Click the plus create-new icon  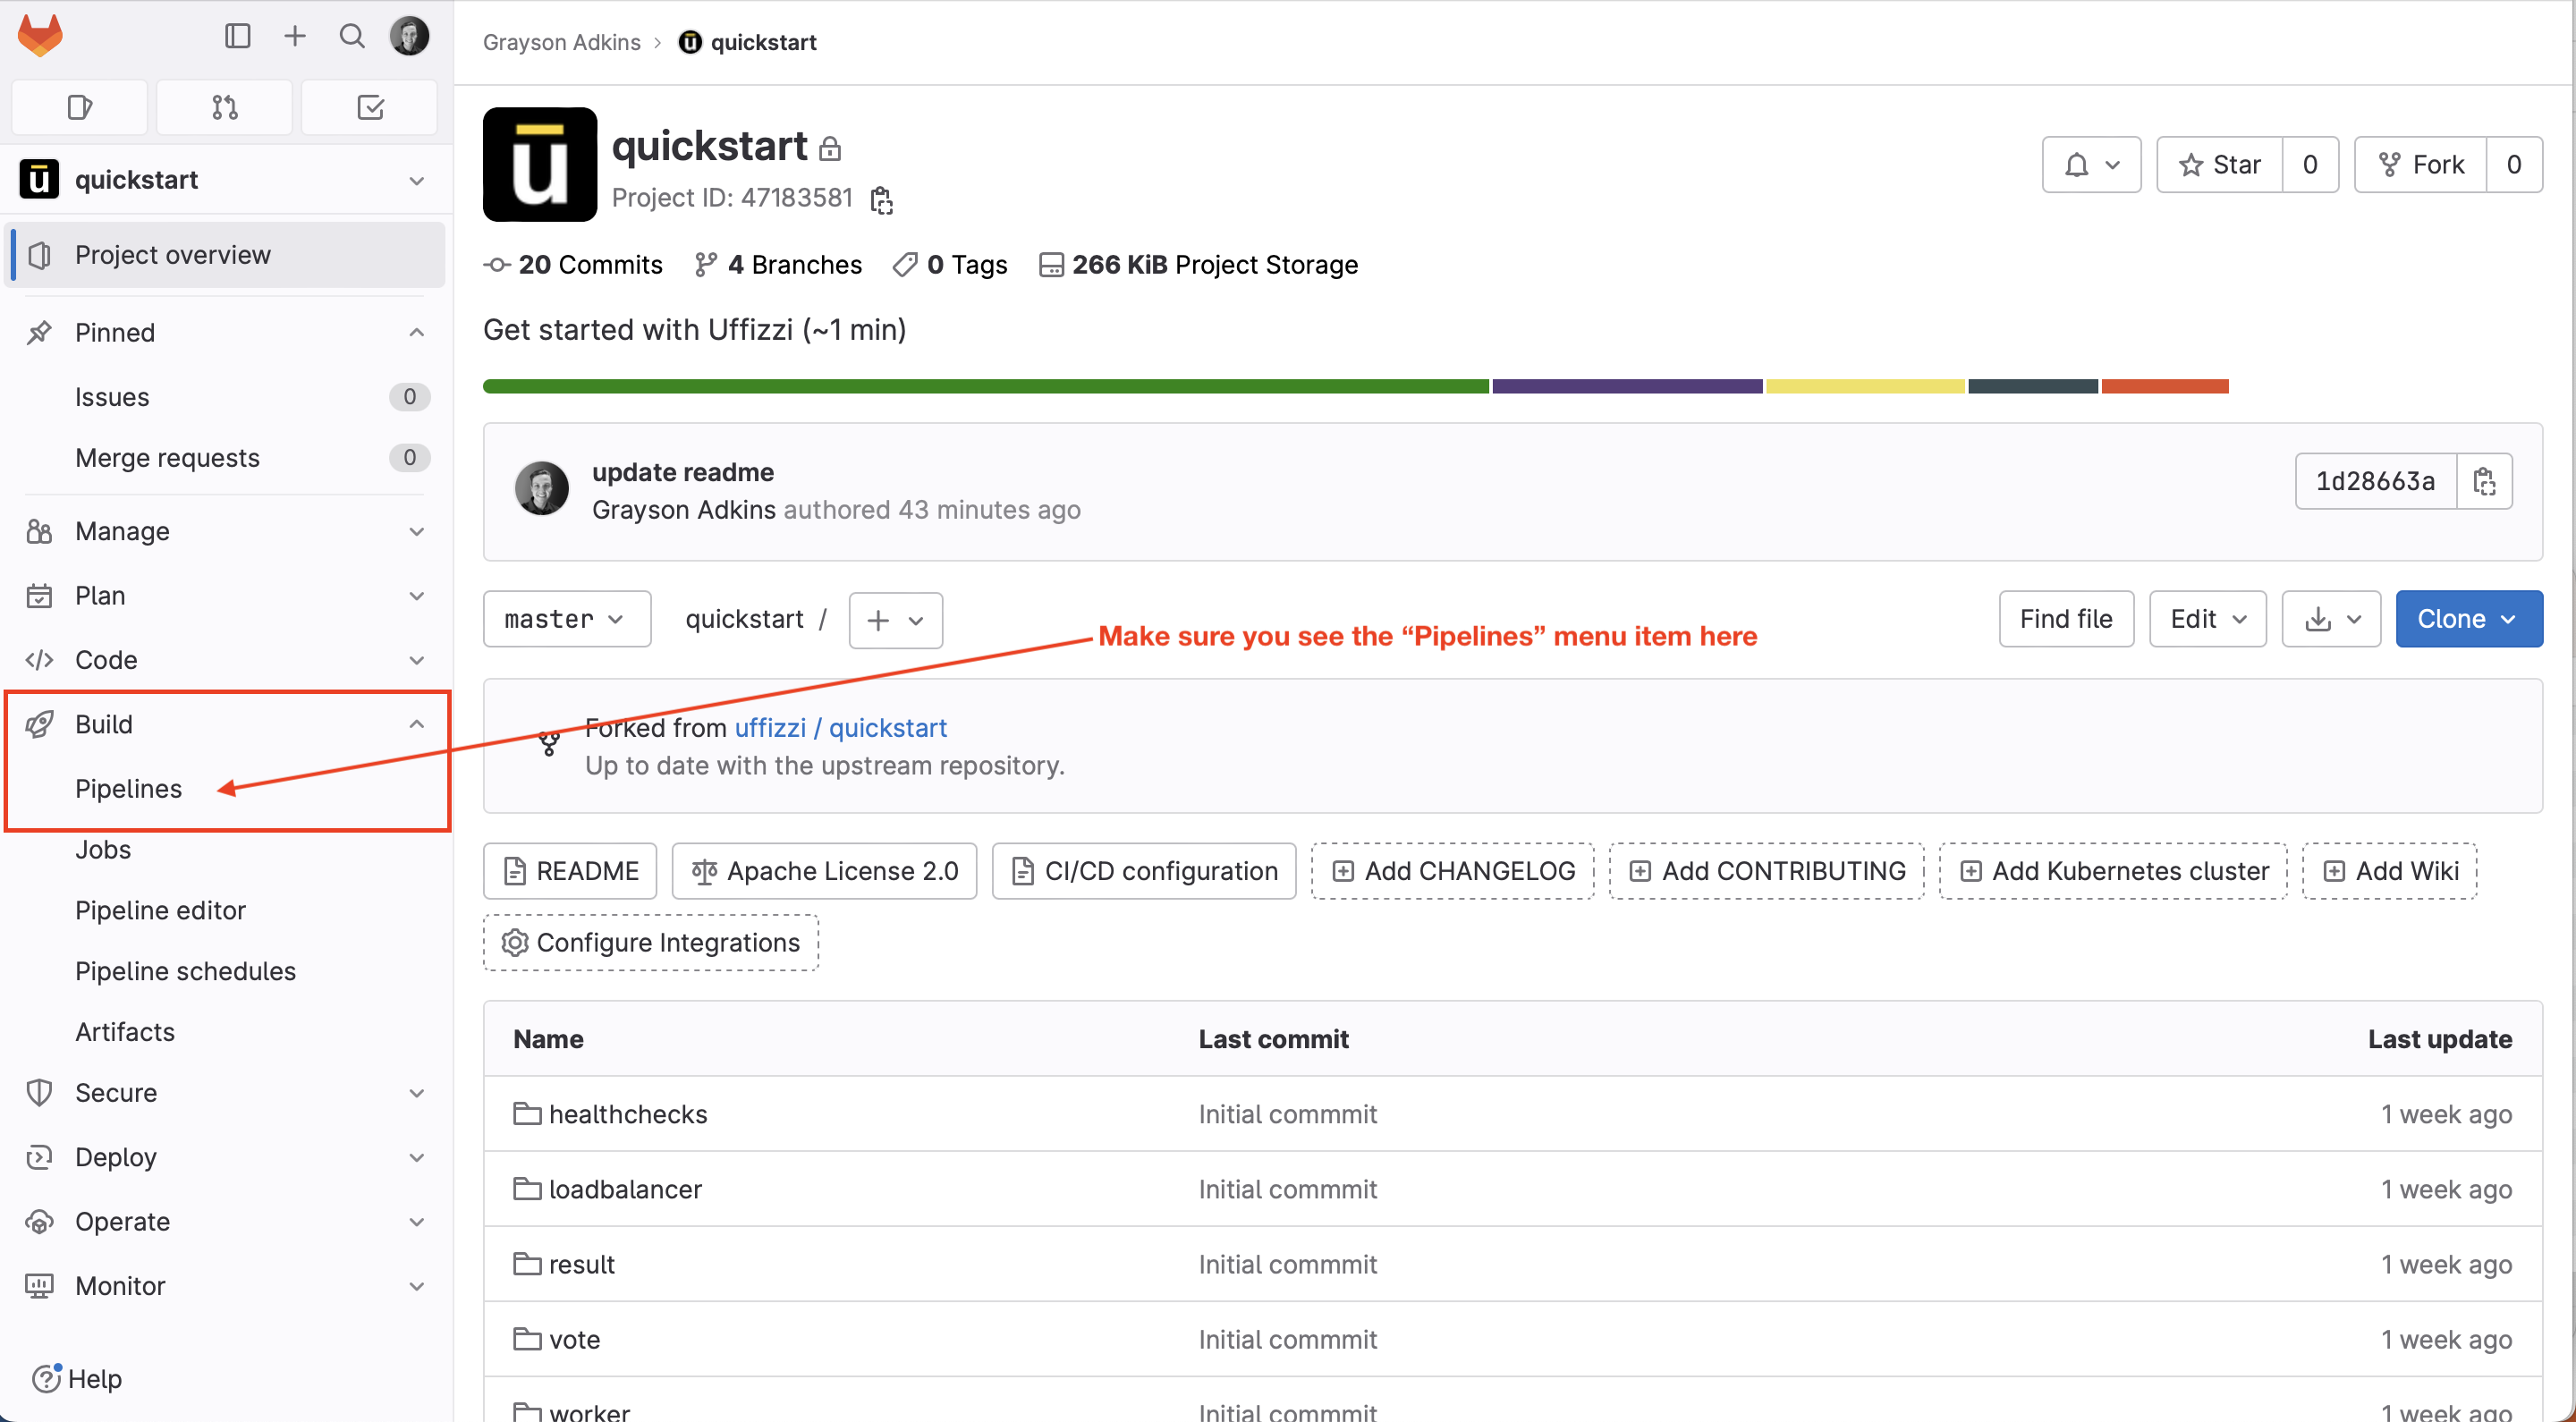[x=294, y=36]
